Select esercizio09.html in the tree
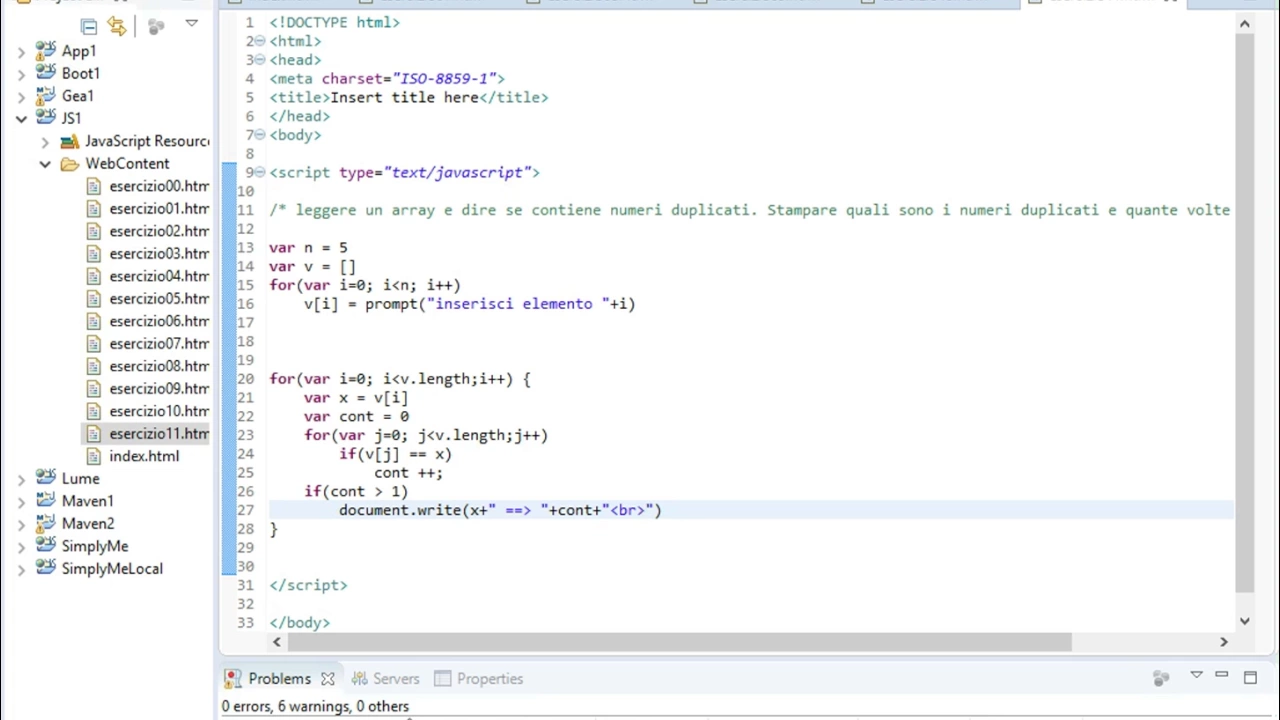The height and width of the screenshot is (720, 1280). [159, 388]
